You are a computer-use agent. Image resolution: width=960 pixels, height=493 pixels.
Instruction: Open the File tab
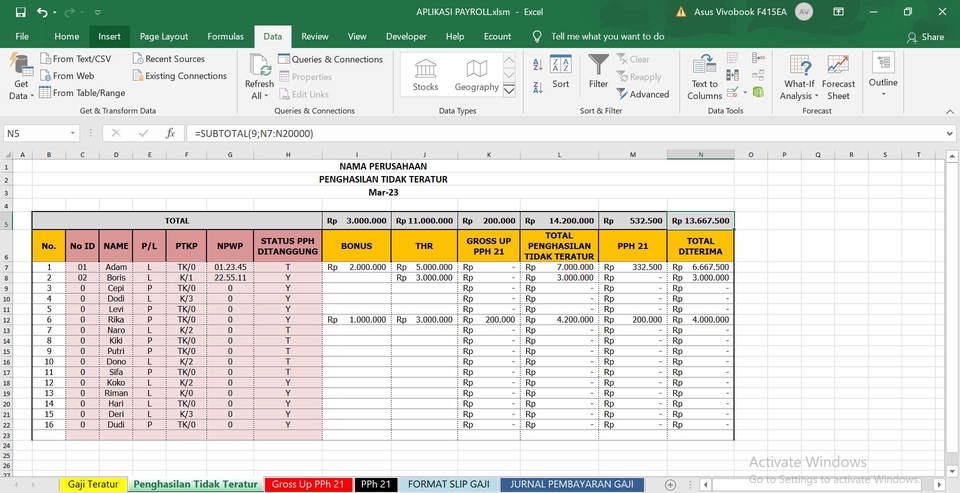22,37
